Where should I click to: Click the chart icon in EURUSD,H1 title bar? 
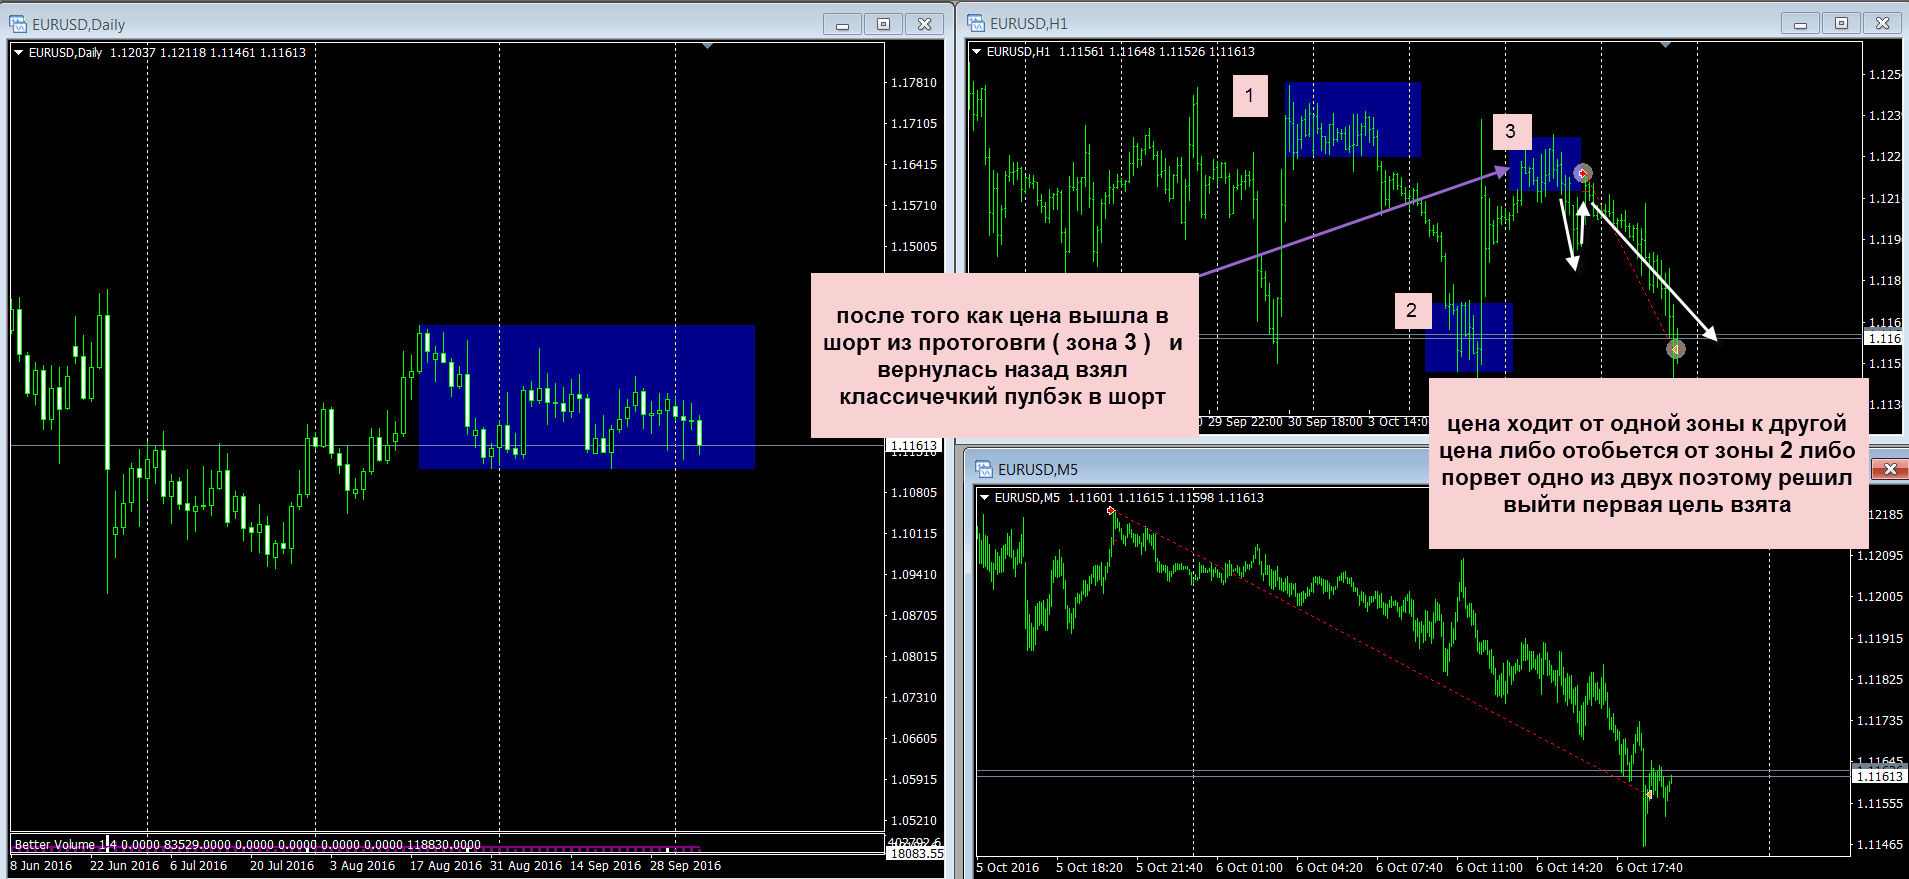[x=976, y=23]
